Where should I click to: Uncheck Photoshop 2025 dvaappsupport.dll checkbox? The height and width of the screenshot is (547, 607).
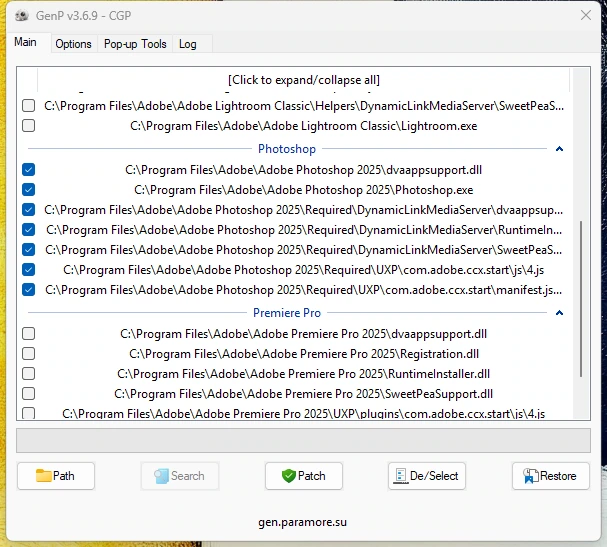(x=28, y=169)
